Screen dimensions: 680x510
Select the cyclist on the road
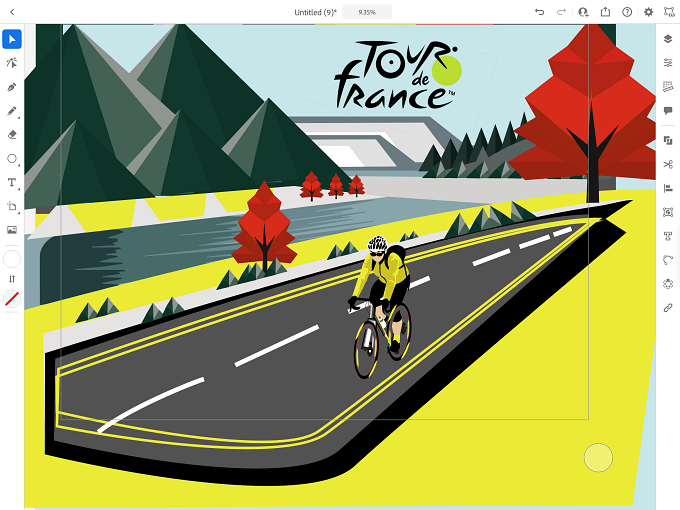382,307
